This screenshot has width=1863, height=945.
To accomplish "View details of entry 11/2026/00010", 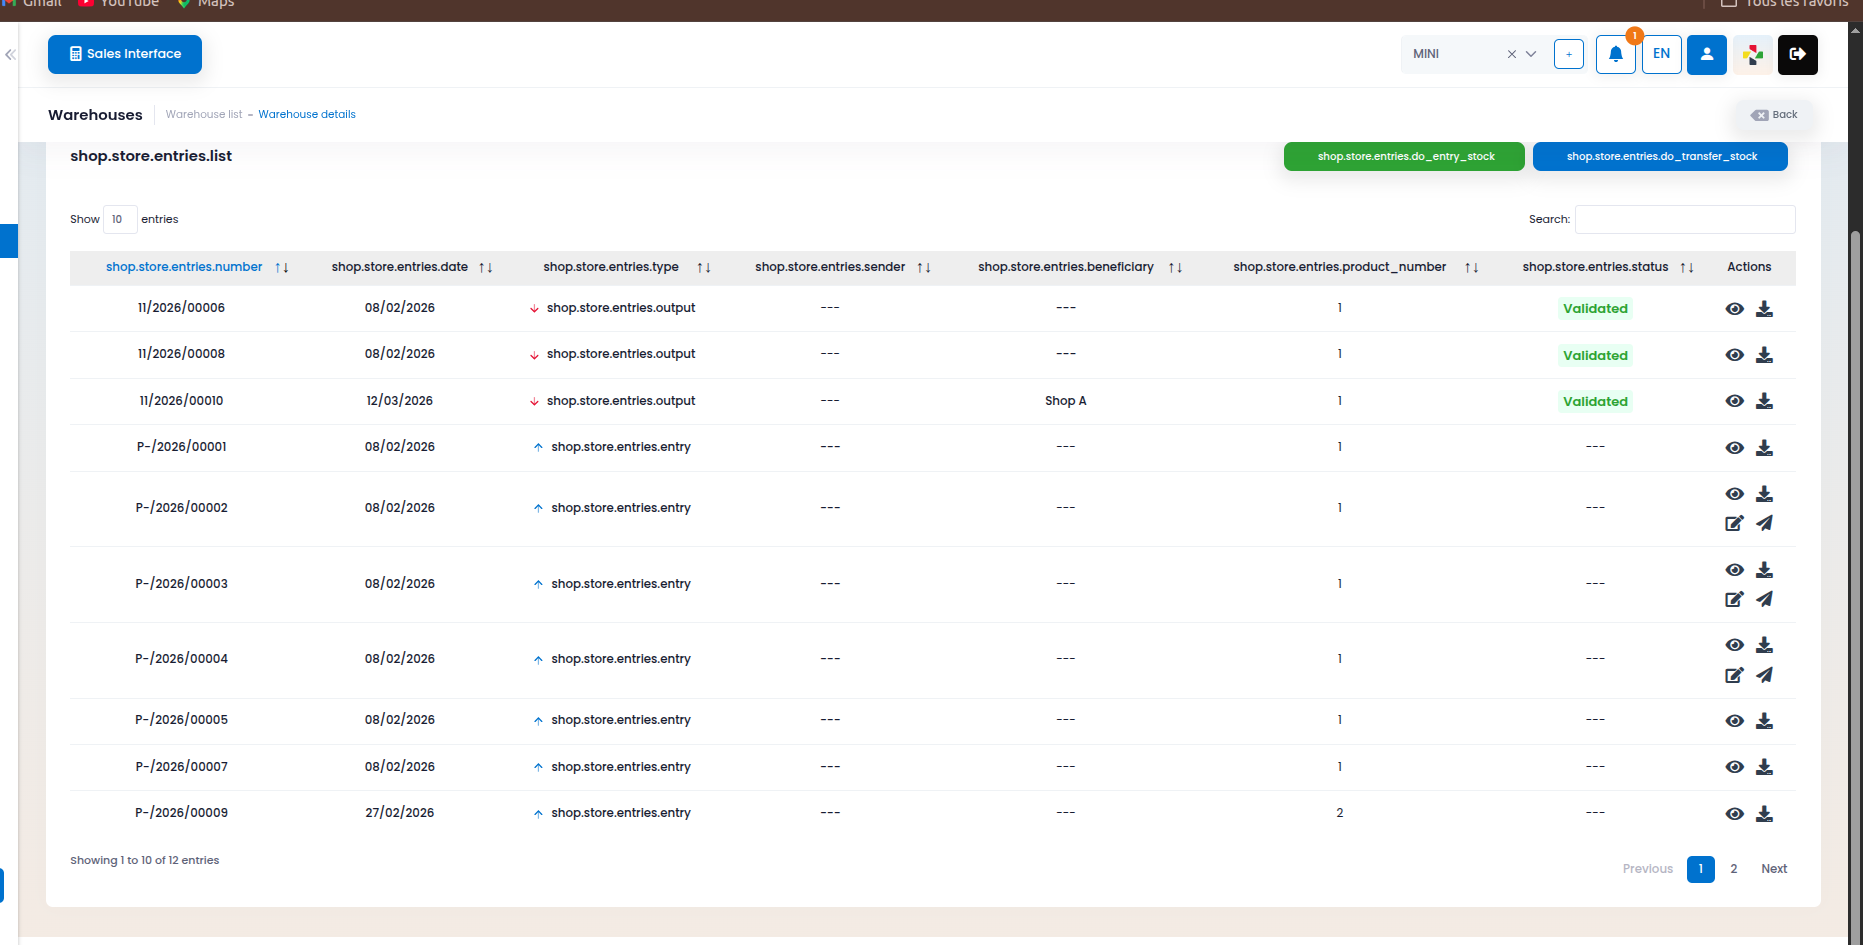I will point(1734,401).
